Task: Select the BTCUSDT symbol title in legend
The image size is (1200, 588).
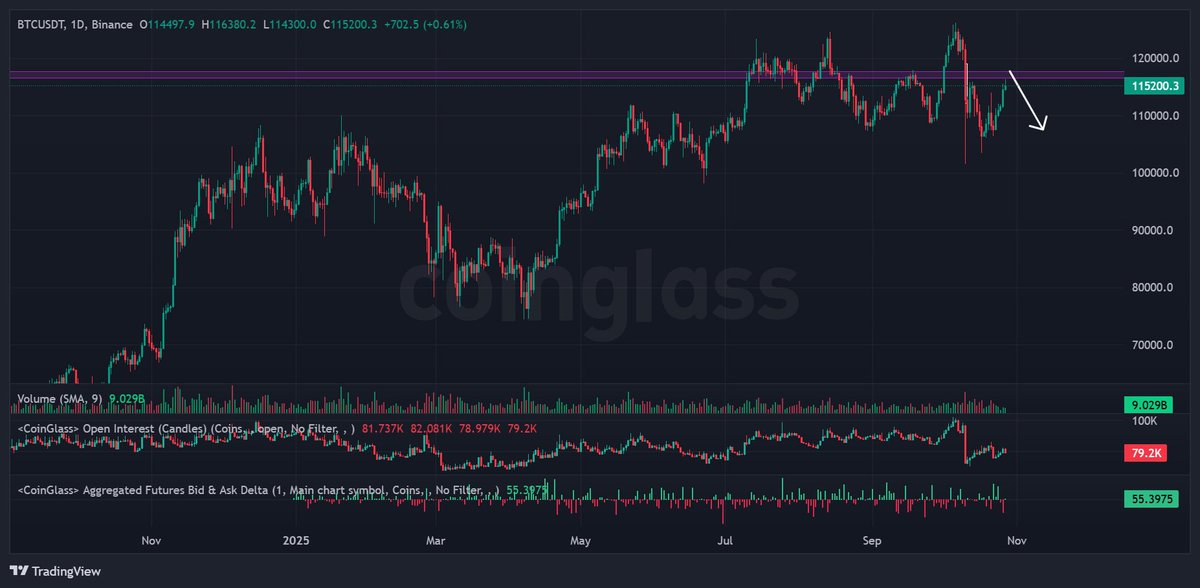Action: pyautogui.click(x=75, y=23)
